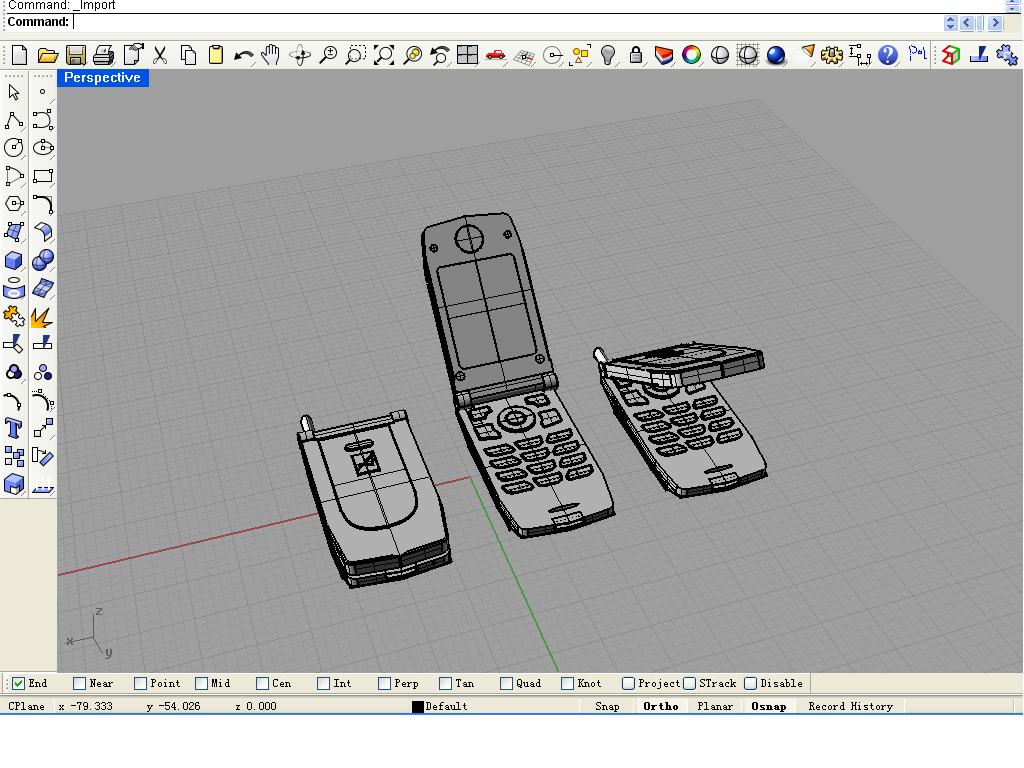Viewport: 1024px width, 768px height.
Task: Select the Box solid tool
Action: 14,261
